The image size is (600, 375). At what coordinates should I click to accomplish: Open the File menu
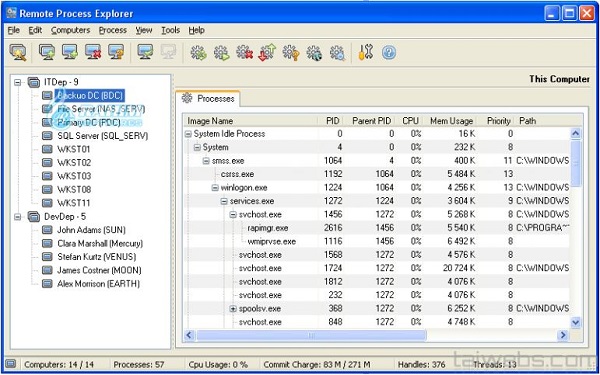(x=13, y=30)
